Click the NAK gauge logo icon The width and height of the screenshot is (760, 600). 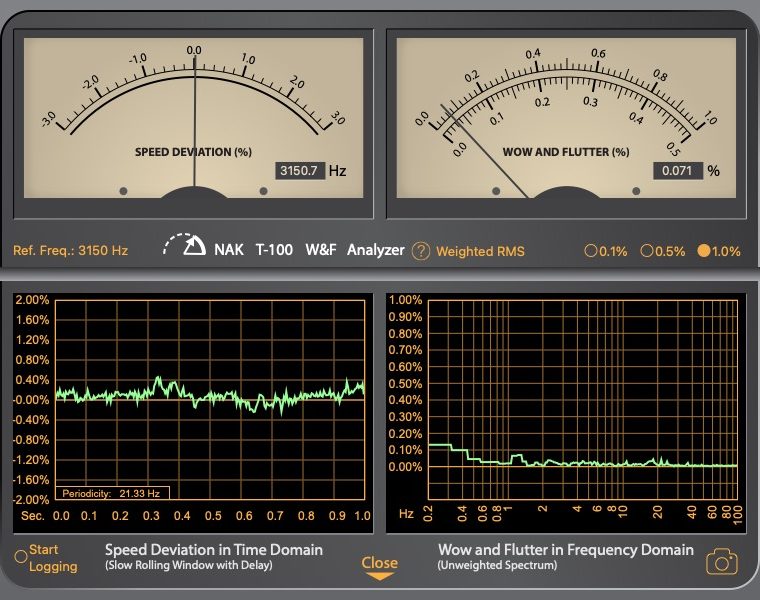tap(185, 245)
